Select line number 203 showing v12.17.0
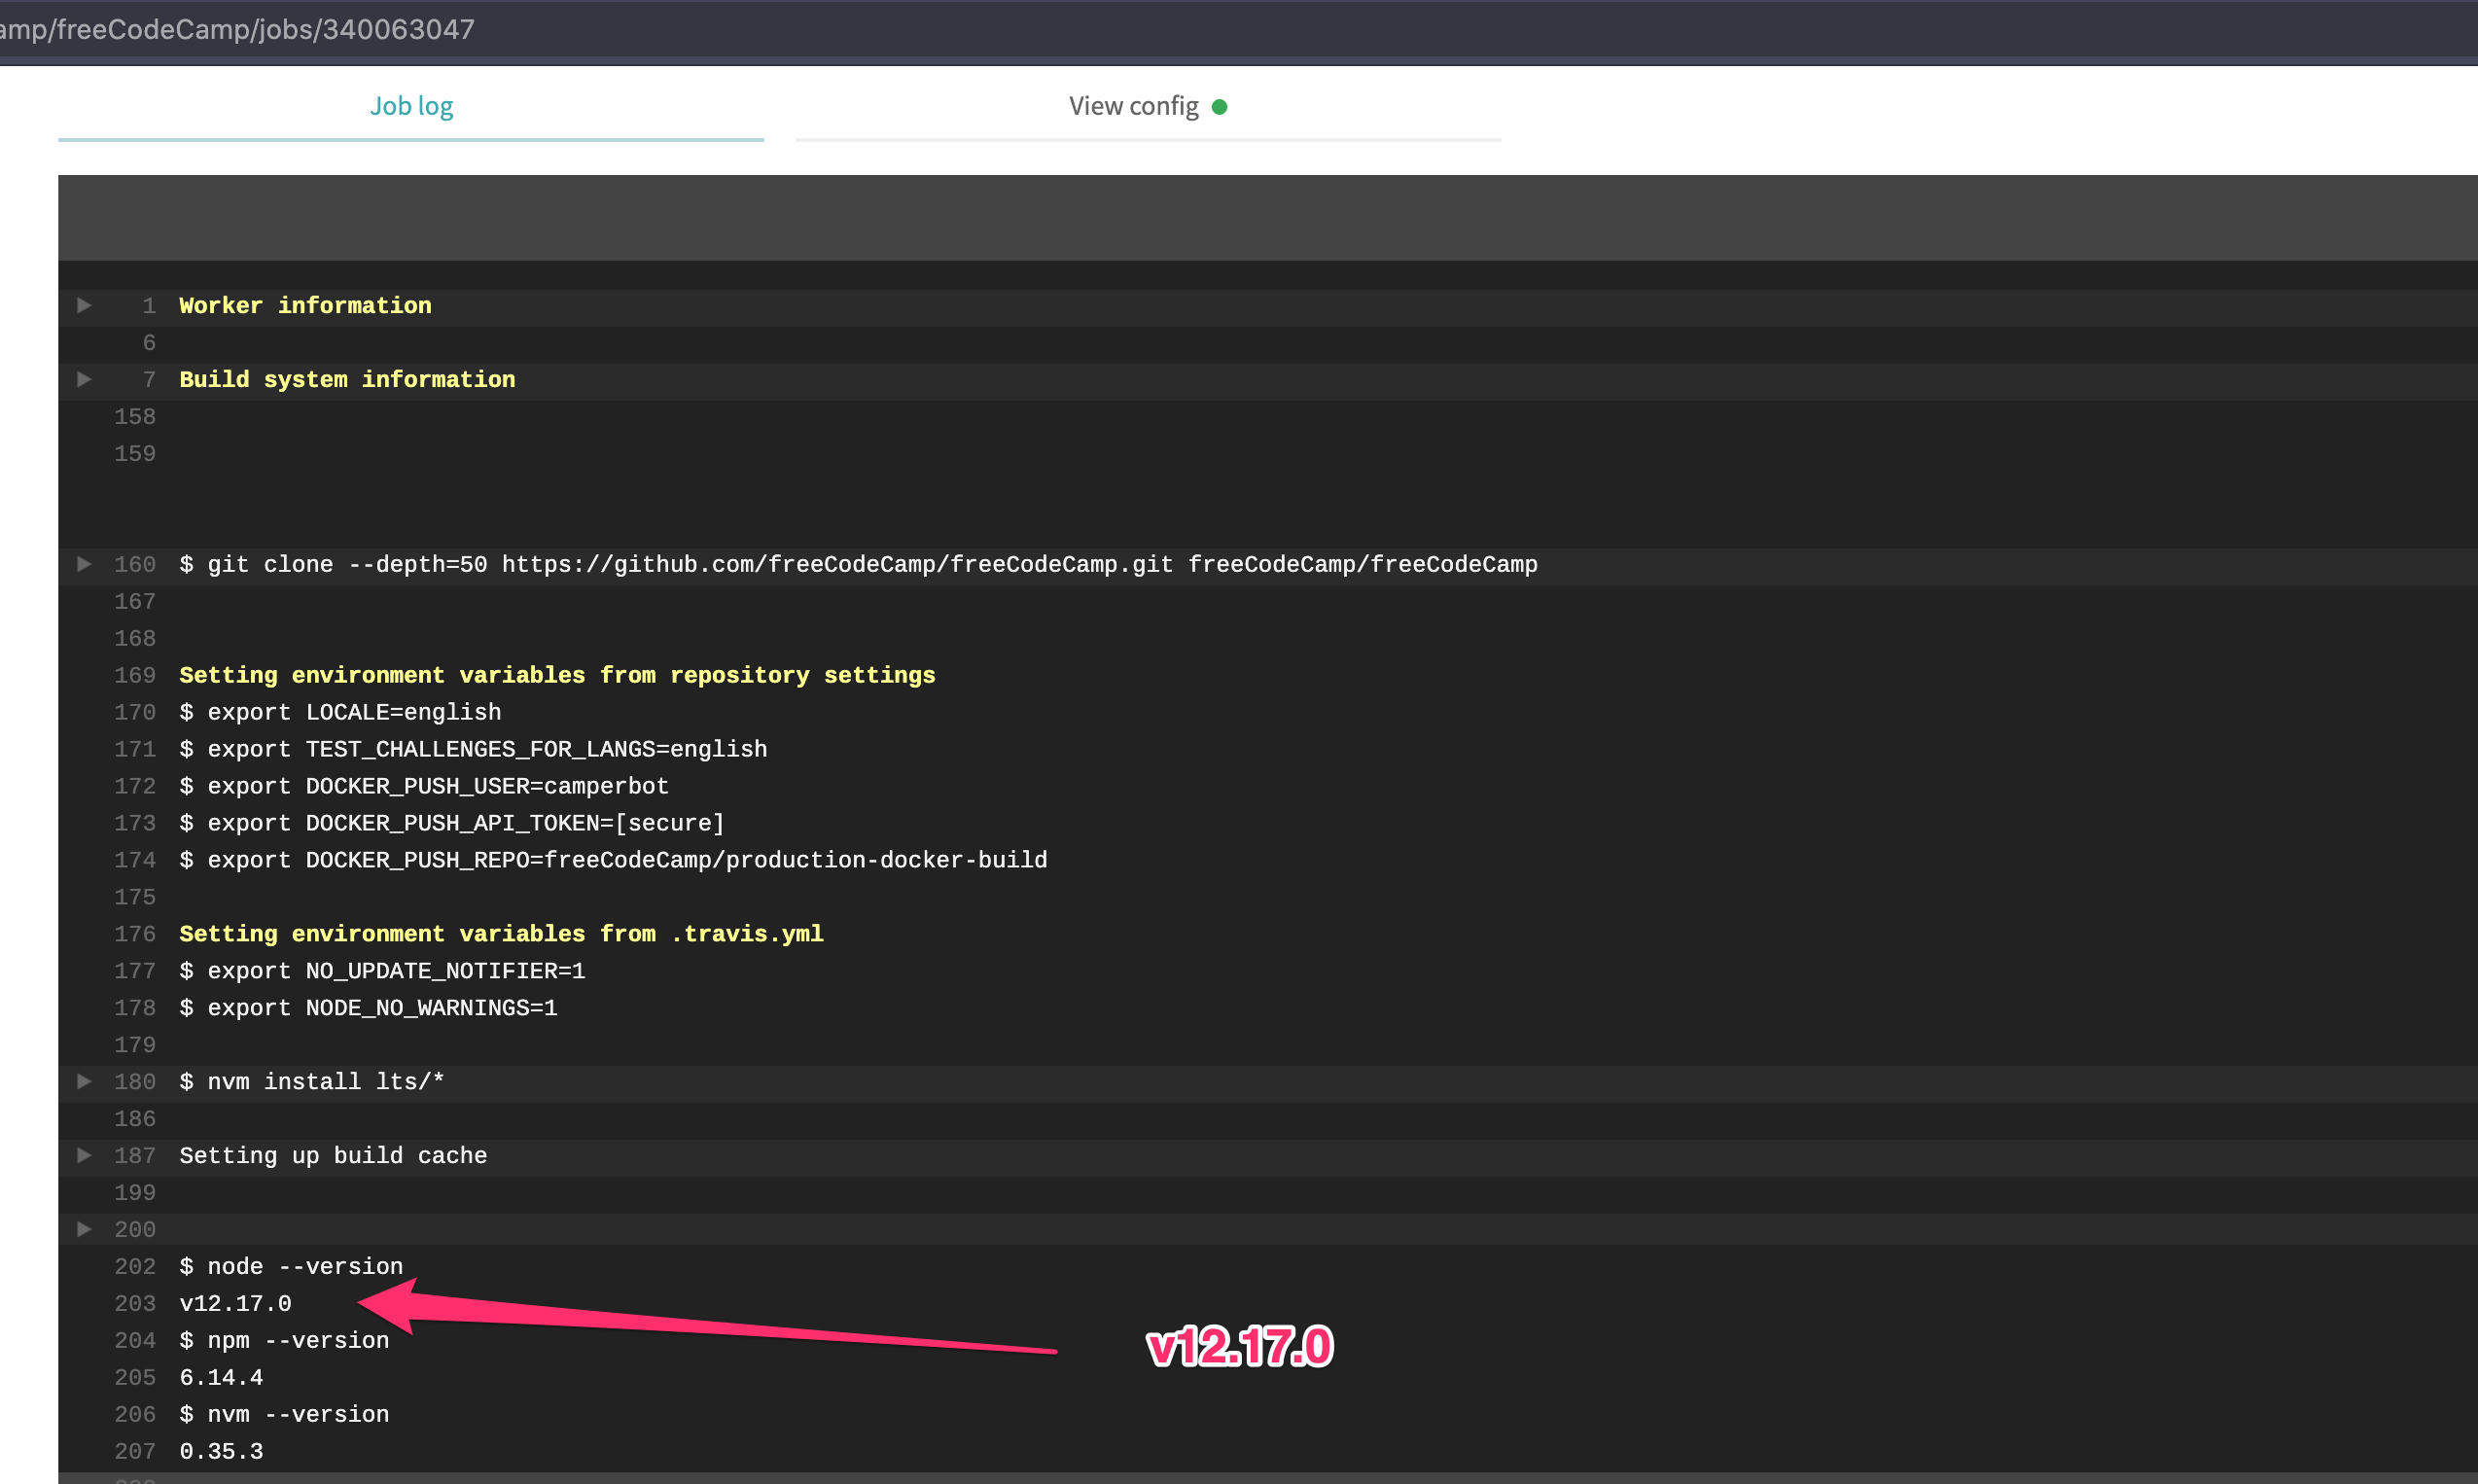 [x=135, y=1303]
